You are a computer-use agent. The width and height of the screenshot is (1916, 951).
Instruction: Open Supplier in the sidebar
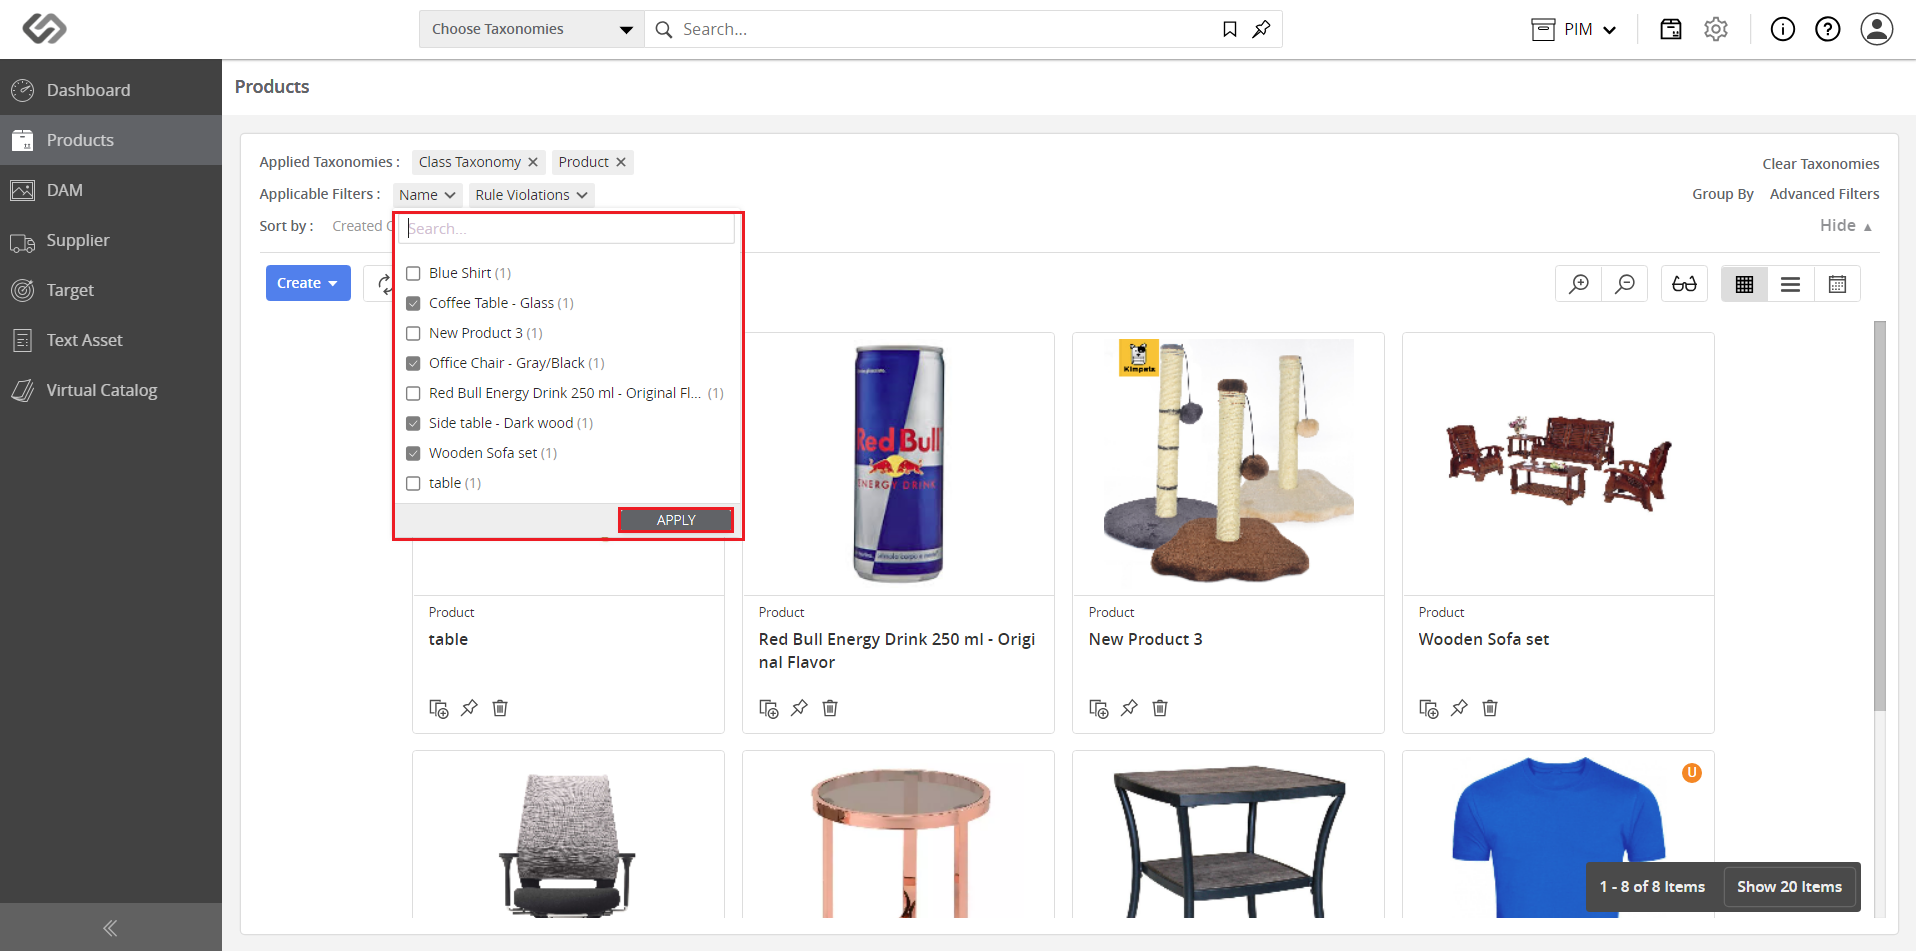coord(111,240)
